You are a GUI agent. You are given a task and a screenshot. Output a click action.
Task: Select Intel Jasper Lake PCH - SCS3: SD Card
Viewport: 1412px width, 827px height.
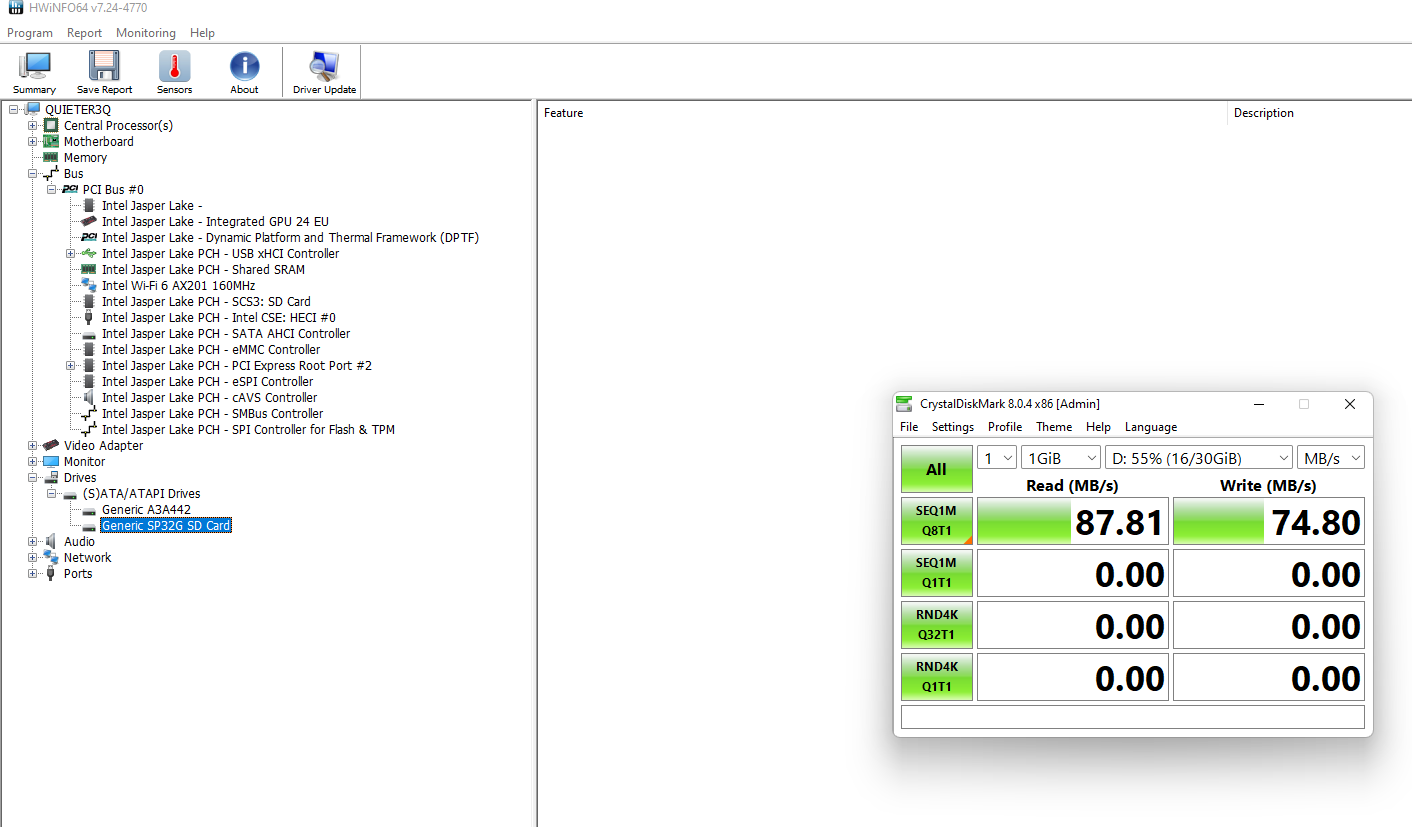pyautogui.click(x=206, y=301)
